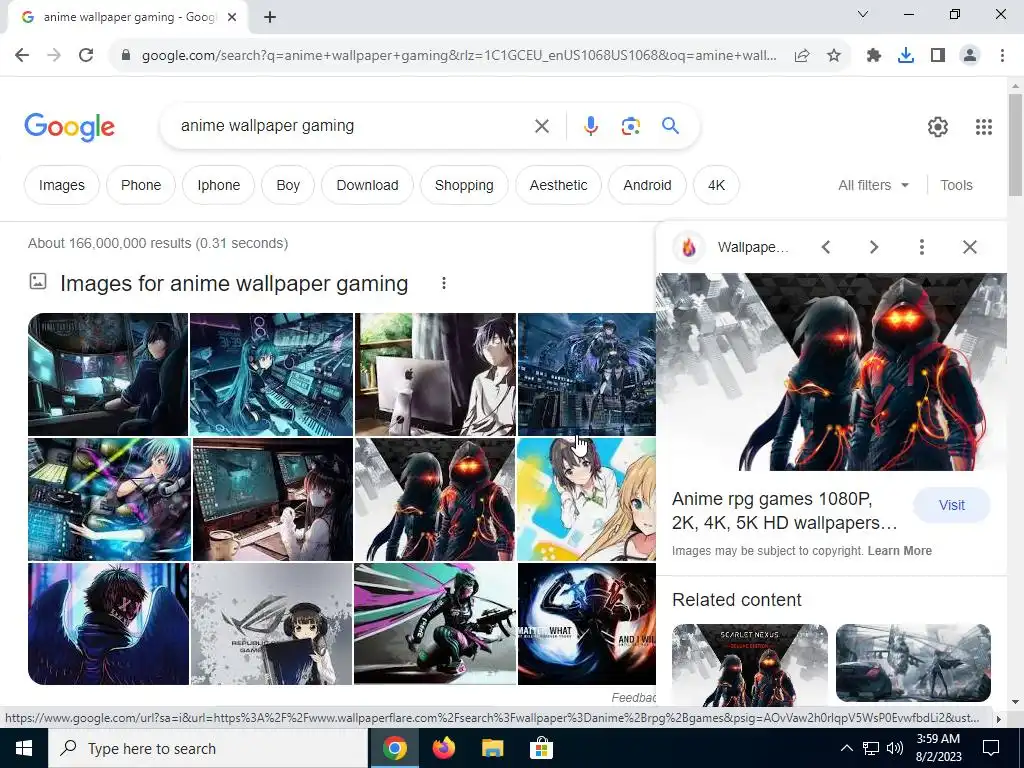Open Chrome downloads icon

pos(906,56)
